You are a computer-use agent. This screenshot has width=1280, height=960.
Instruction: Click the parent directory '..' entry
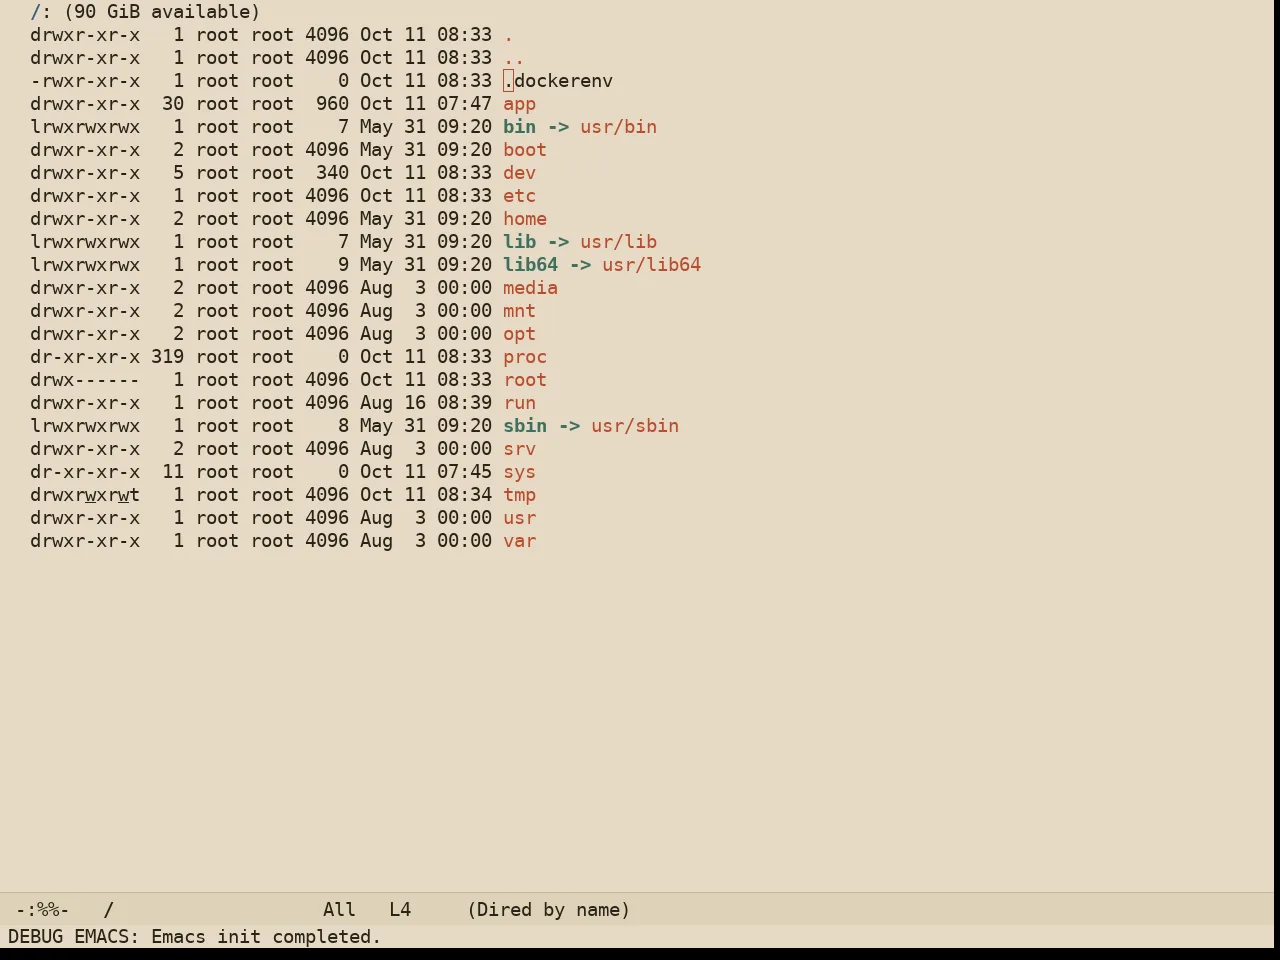[x=514, y=58]
